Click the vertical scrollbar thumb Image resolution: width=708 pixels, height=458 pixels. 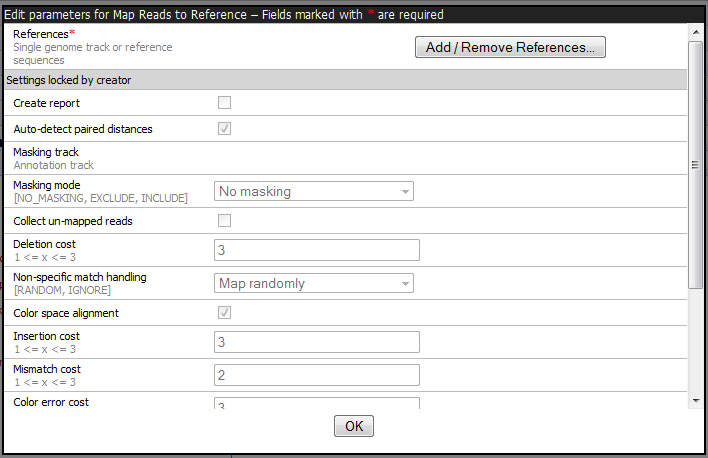coord(695,165)
